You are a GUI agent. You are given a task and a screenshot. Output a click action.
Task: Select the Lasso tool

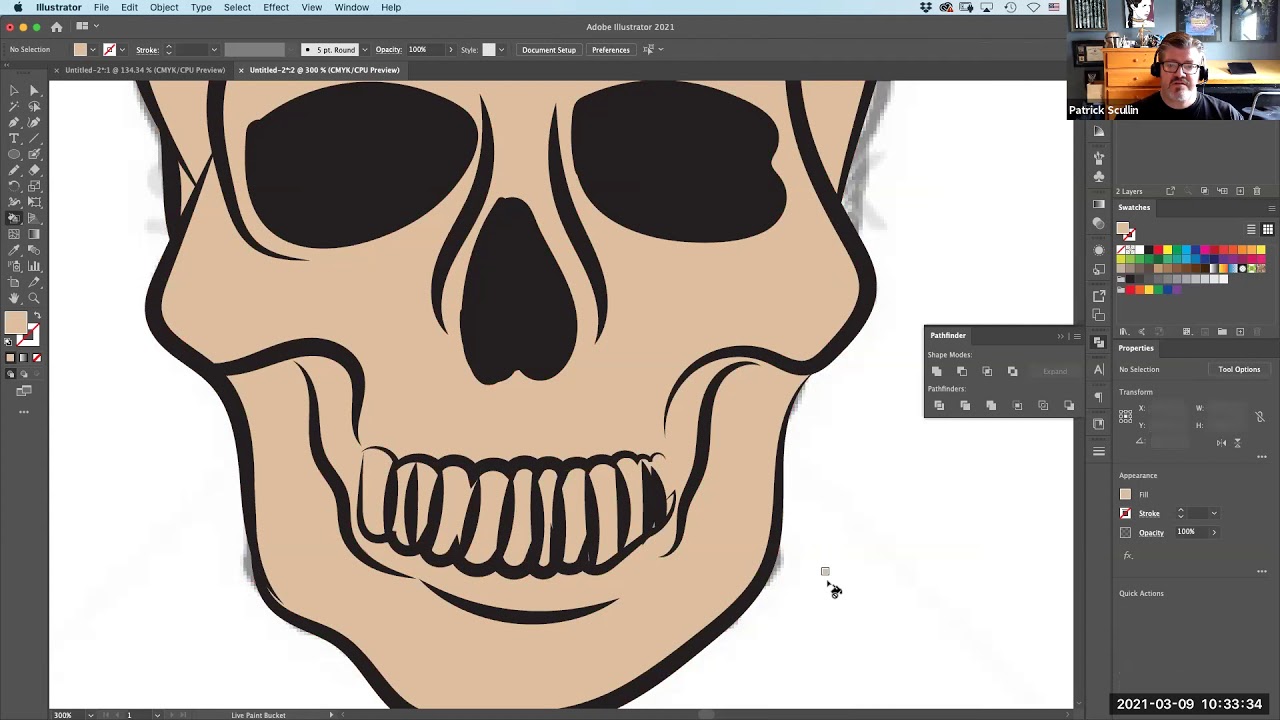34,106
